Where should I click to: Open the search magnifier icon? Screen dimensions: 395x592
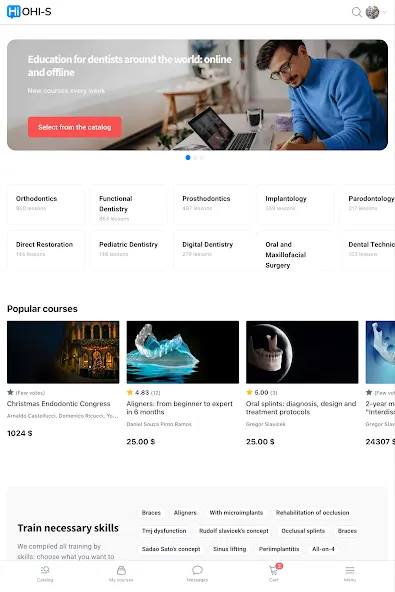pyautogui.click(x=356, y=12)
